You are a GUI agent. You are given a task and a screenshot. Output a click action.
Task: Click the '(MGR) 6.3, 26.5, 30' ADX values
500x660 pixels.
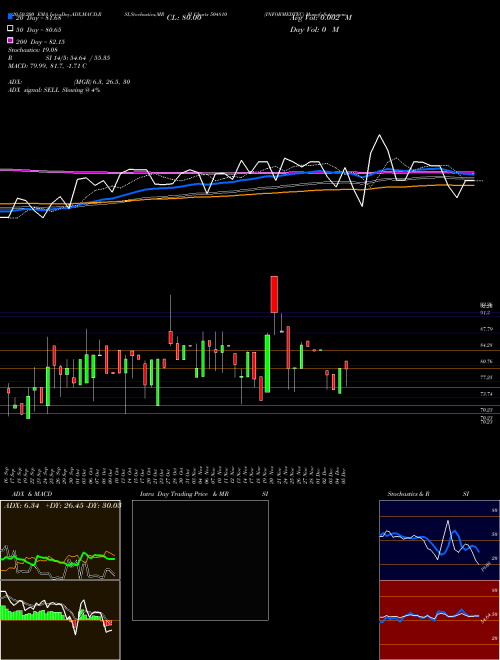pos(102,82)
